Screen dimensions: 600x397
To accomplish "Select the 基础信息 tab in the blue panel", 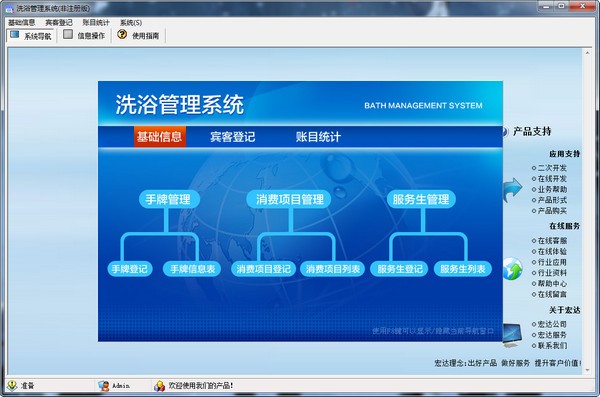I will (x=160, y=136).
